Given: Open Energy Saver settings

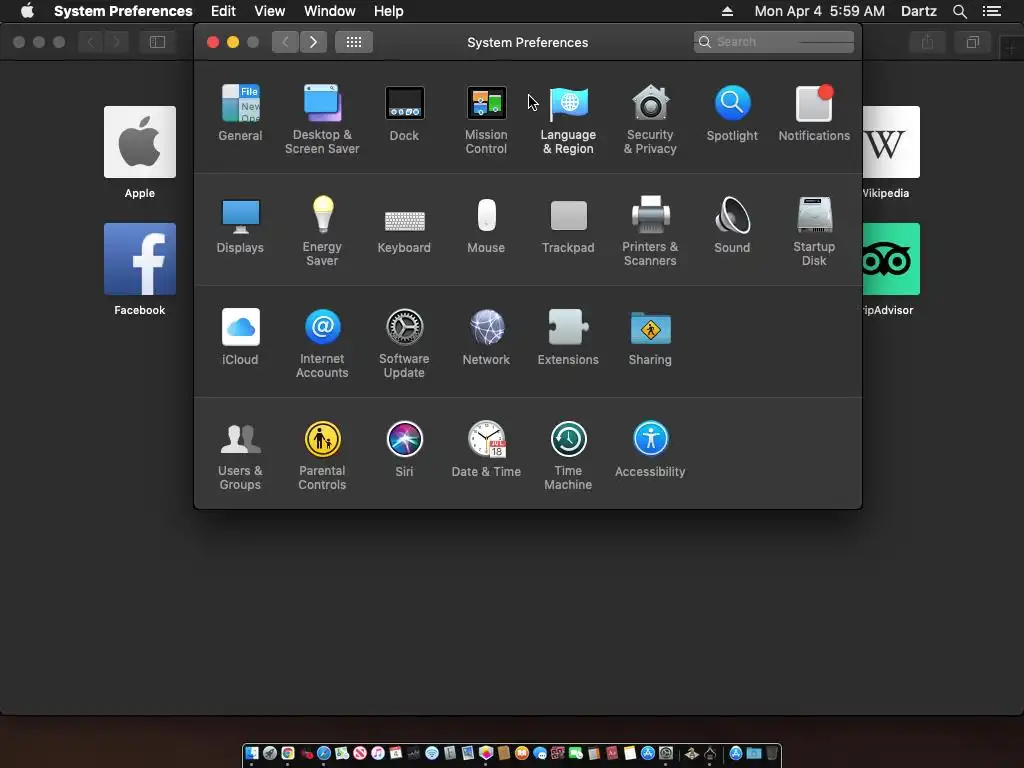Looking at the screenshot, I should 322,231.
